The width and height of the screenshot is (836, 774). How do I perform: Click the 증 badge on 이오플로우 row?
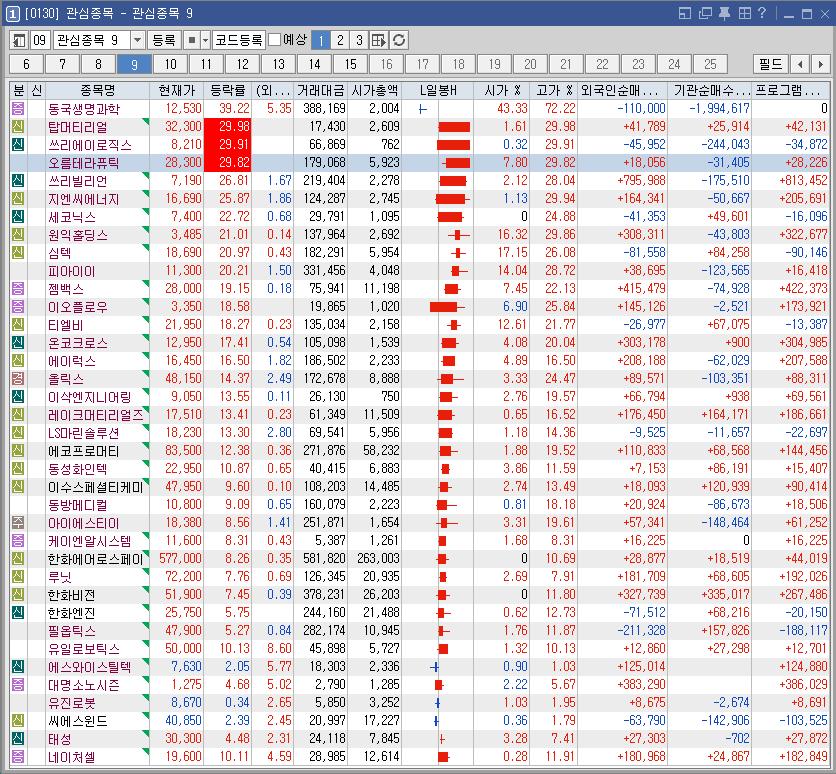[18, 307]
